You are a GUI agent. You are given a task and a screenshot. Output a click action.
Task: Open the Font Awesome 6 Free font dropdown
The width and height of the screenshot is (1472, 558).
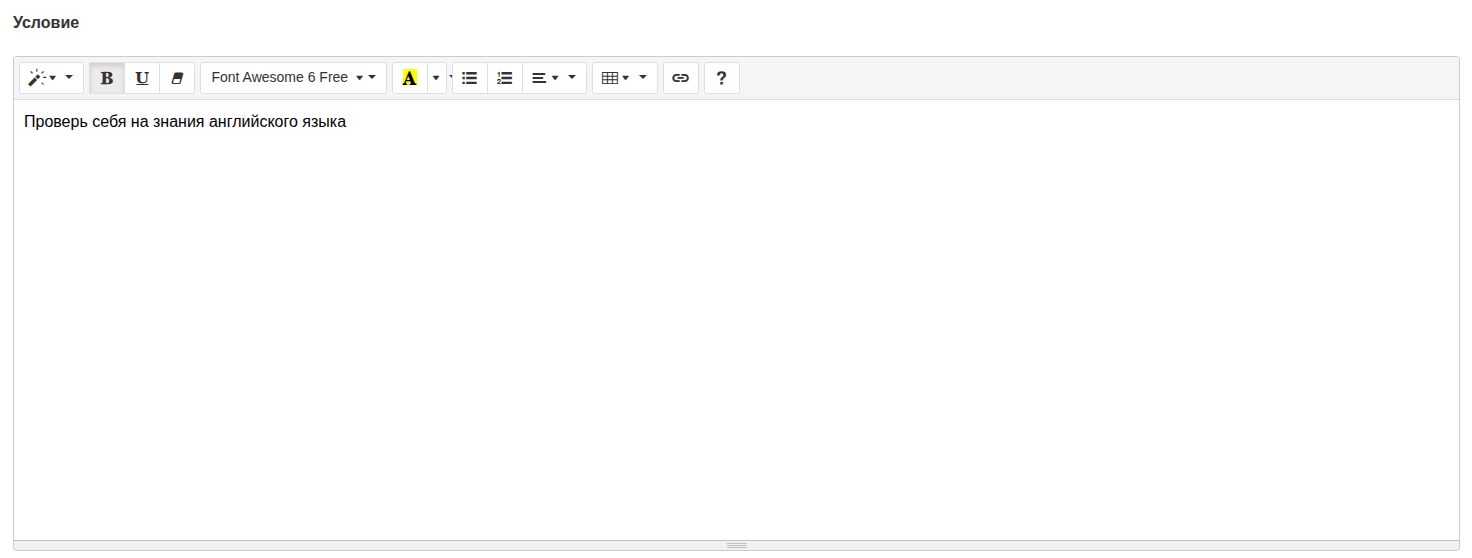(293, 78)
